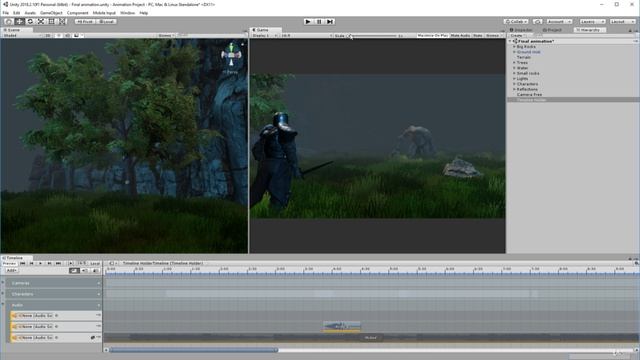
Task: Adjust the Game view Scale slider
Action: pos(373,36)
